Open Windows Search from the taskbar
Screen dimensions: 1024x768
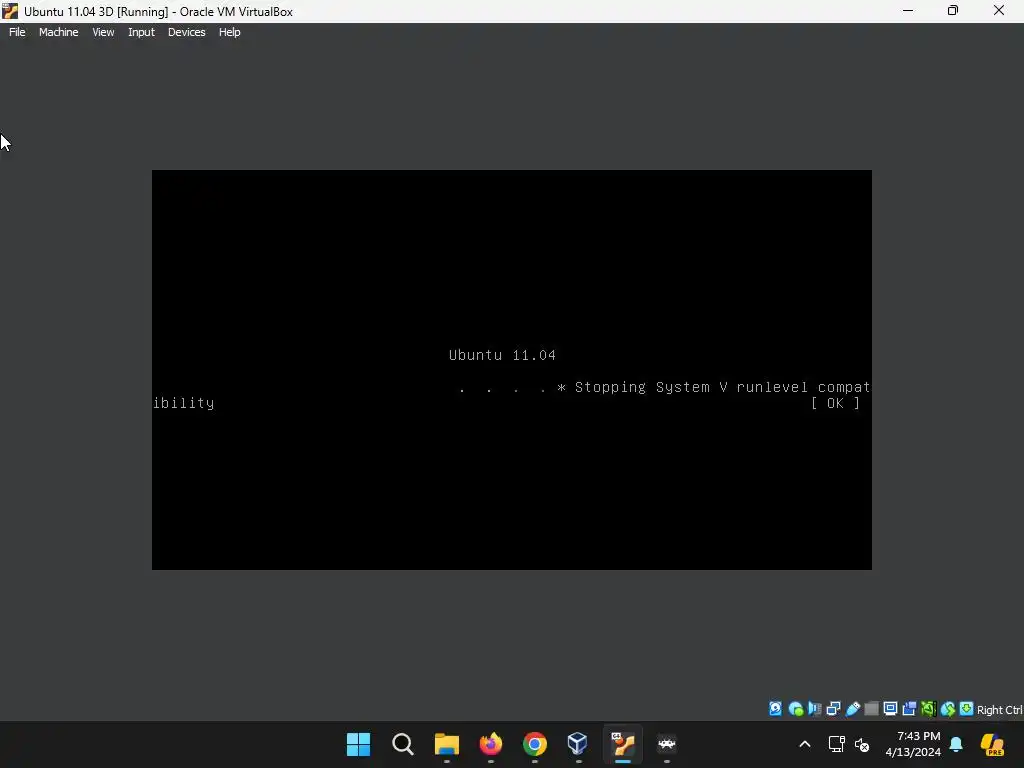402,744
